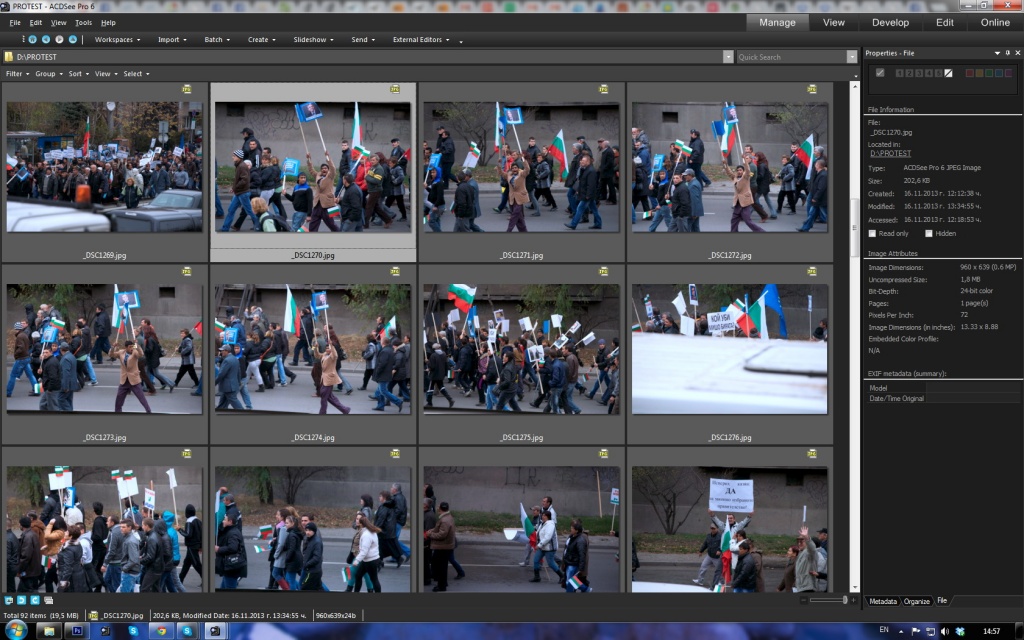Select the _DSC1275.jpg thumbnail

(x=523, y=349)
